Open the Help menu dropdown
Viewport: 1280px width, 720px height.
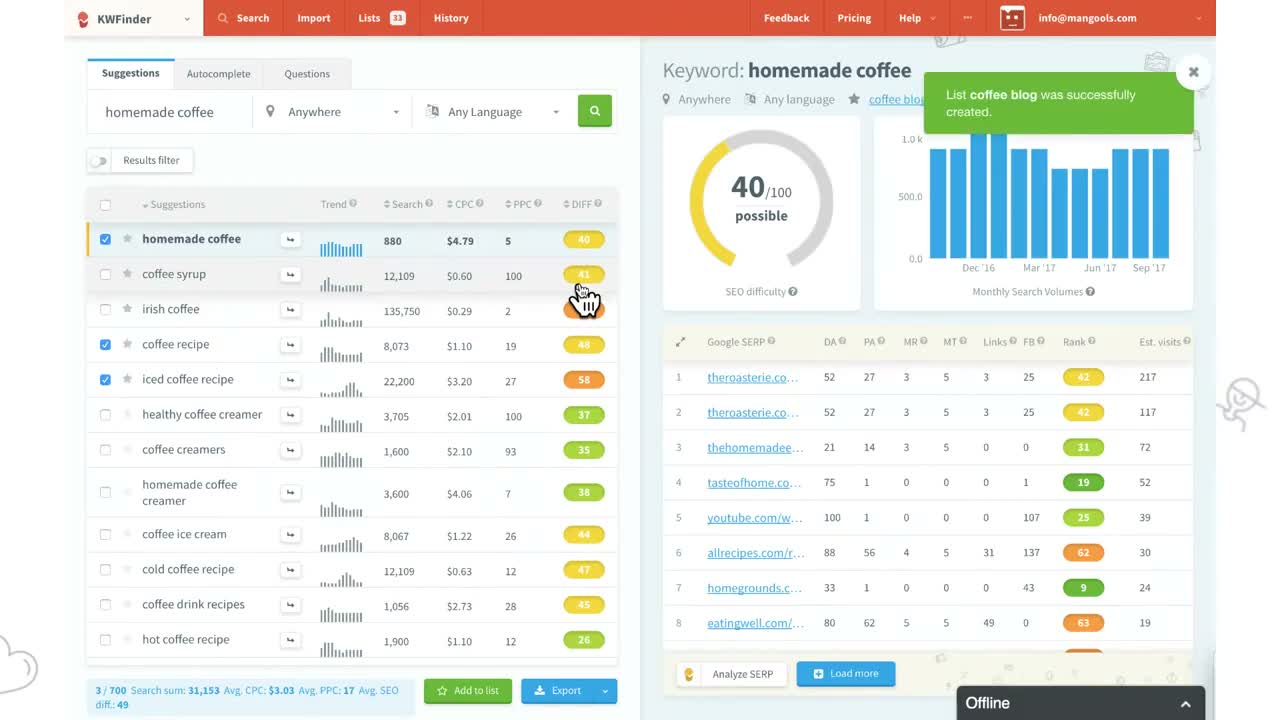[x=916, y=18]
